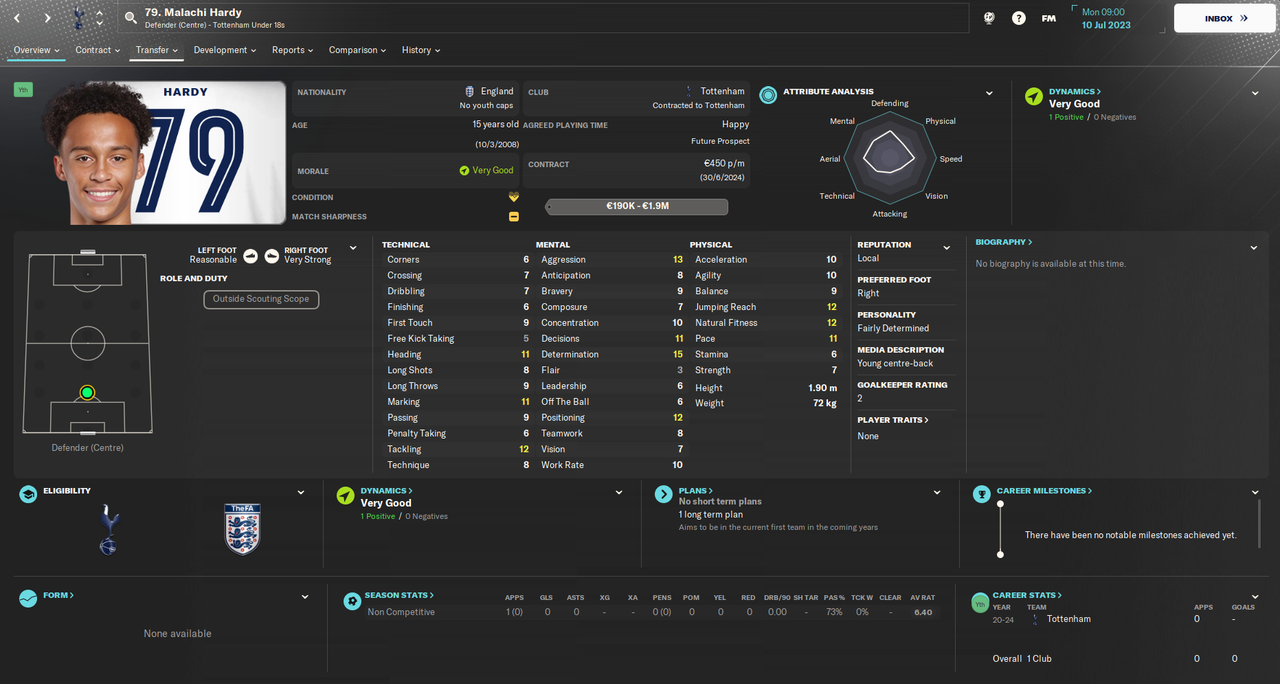Open the History tab menu

point(421,50)
